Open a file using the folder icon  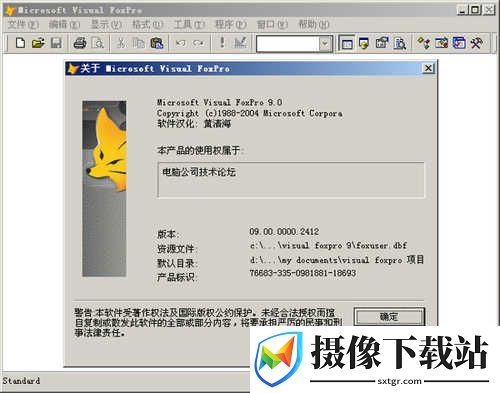(x=38, y=43)
